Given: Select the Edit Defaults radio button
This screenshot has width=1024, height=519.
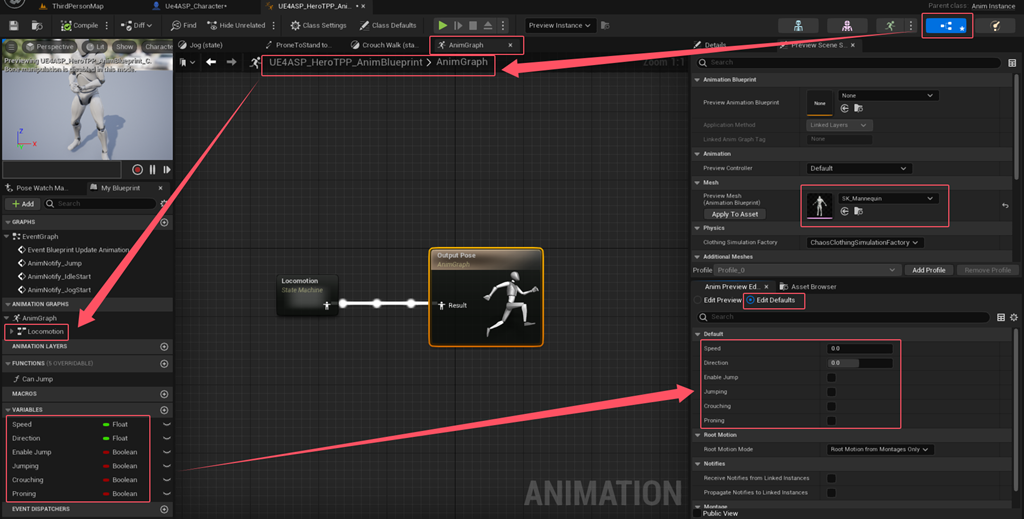Looking at the screenshot, I should (750, 300).
